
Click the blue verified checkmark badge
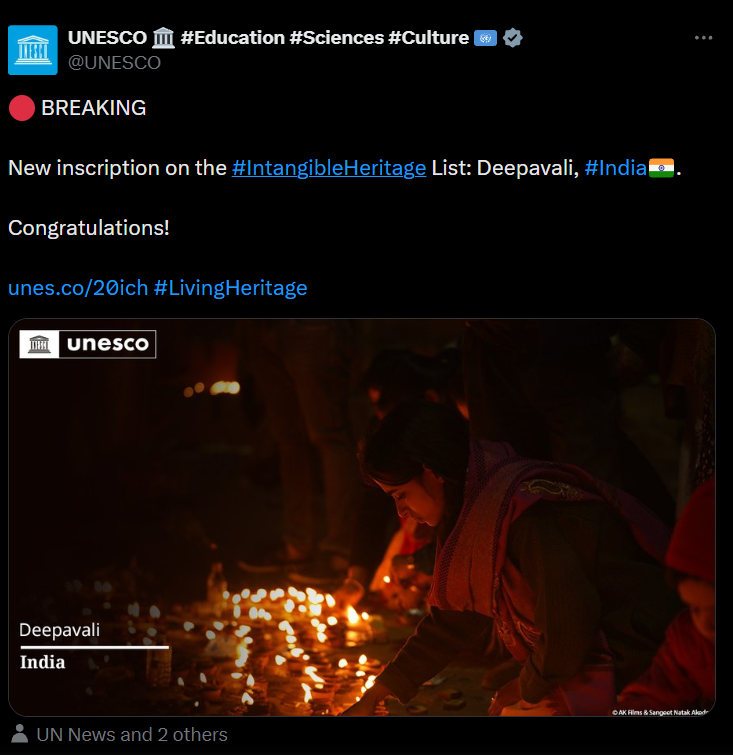[x=513, y=38]
